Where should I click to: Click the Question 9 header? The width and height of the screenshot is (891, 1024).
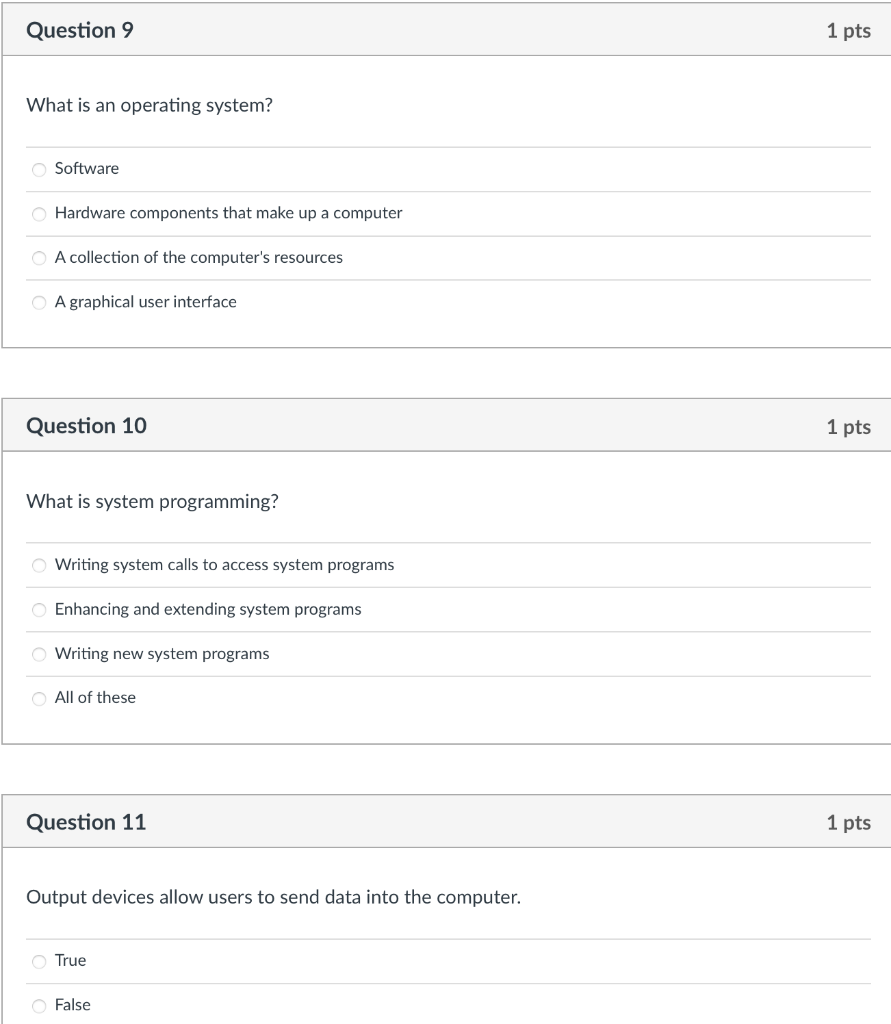[x=82, y=30]
